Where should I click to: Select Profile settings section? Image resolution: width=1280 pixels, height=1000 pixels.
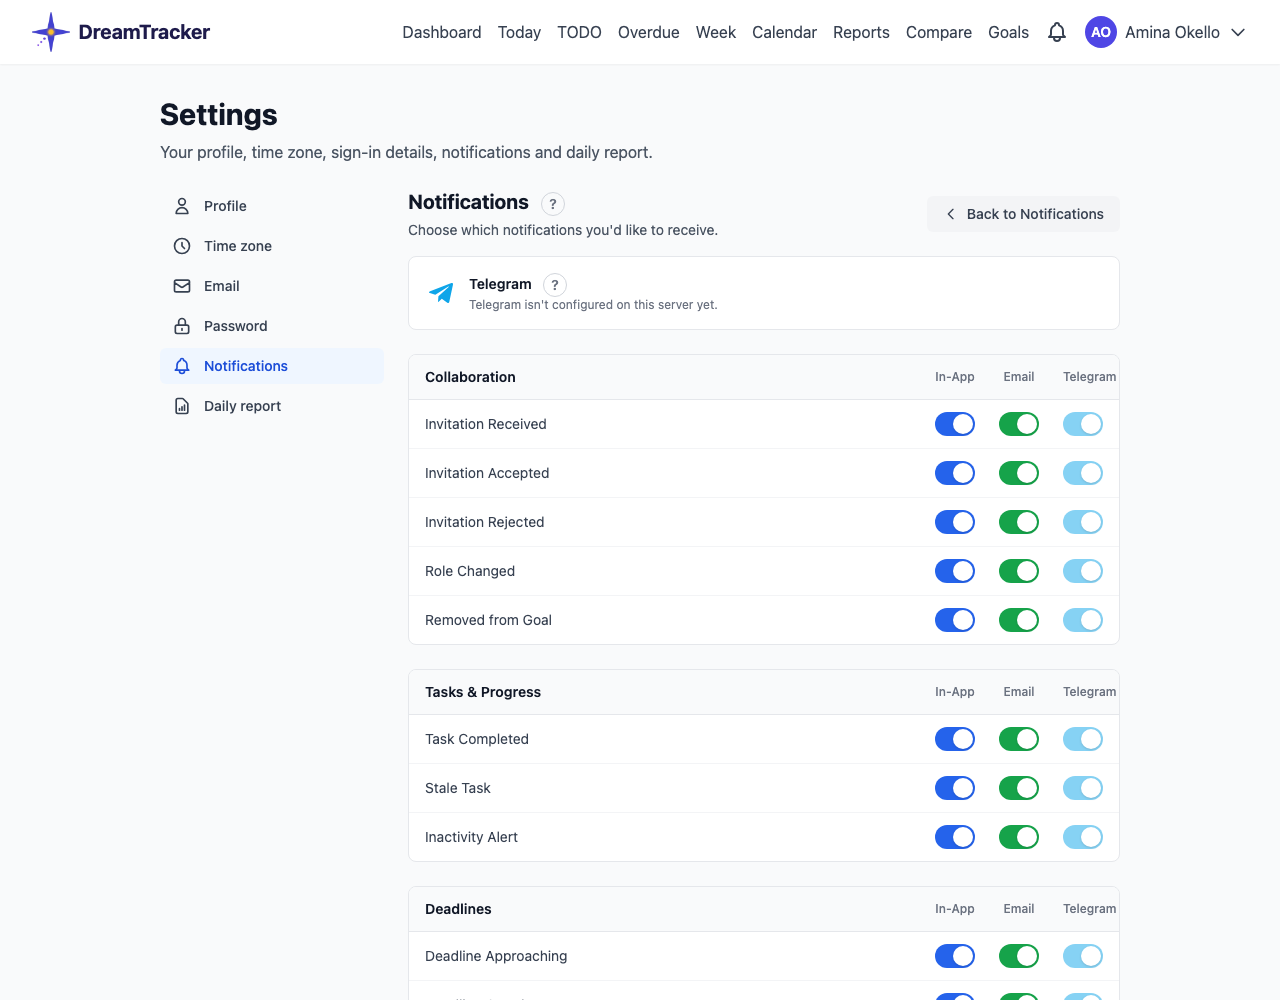[272, 206]
